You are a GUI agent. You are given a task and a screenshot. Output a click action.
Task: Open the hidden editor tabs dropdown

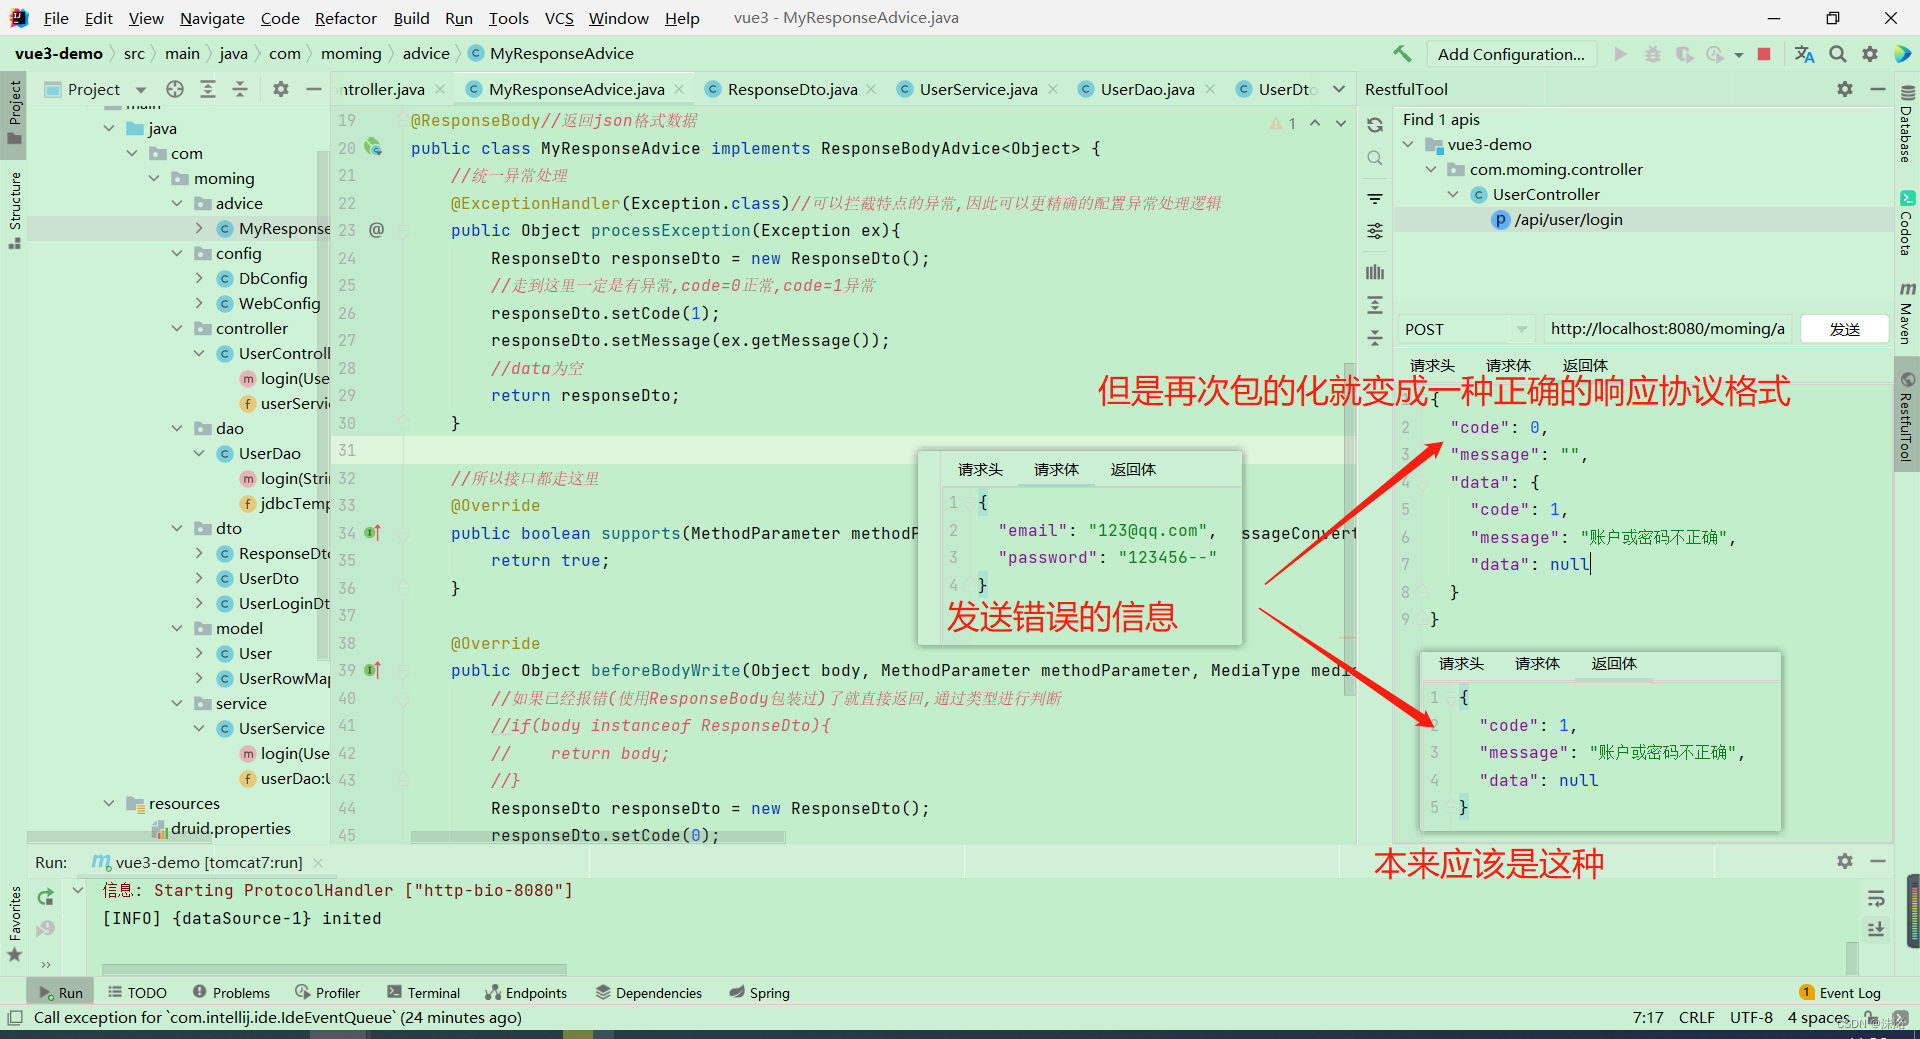1340,89
